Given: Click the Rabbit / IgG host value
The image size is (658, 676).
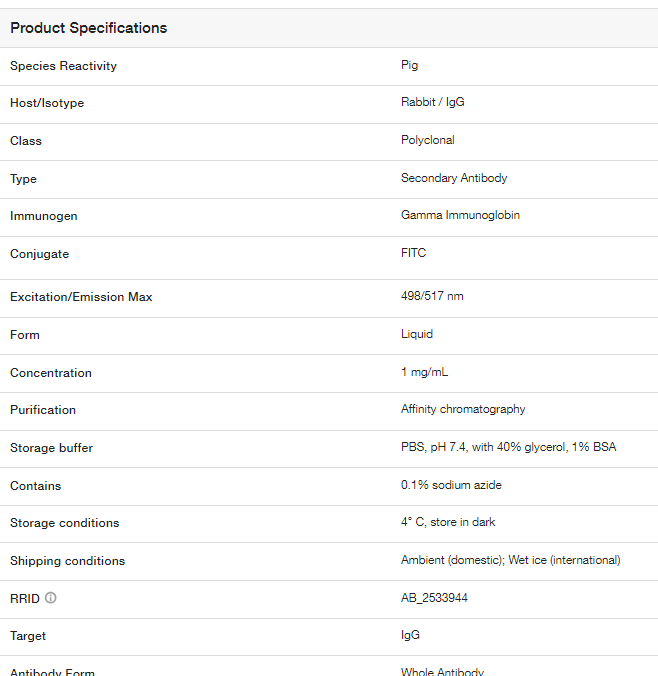Looking at the screenshot, I should click(x=432, y=102).
